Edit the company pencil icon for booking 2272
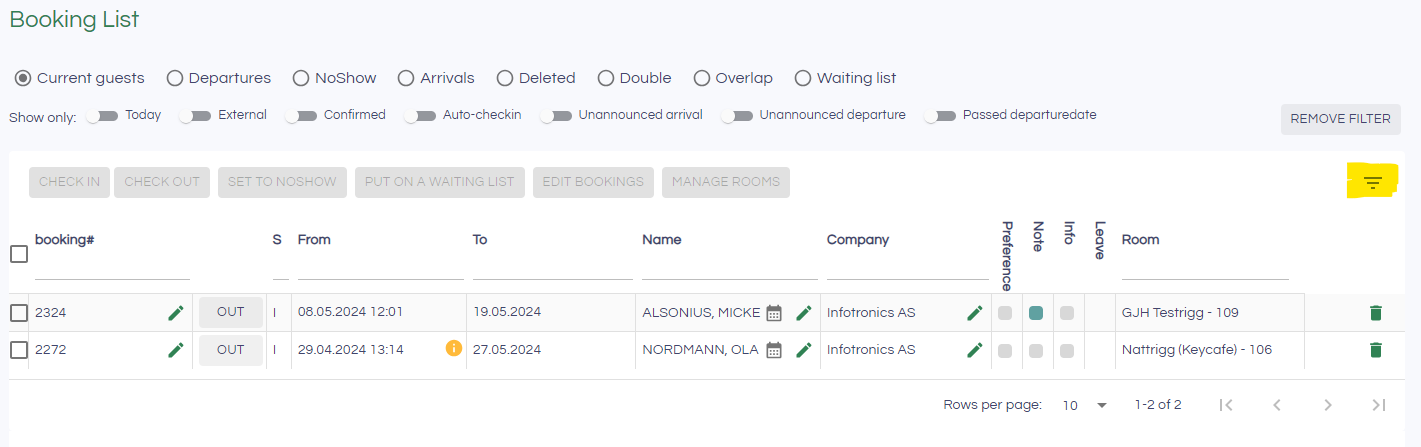 (x=975, y=350)
